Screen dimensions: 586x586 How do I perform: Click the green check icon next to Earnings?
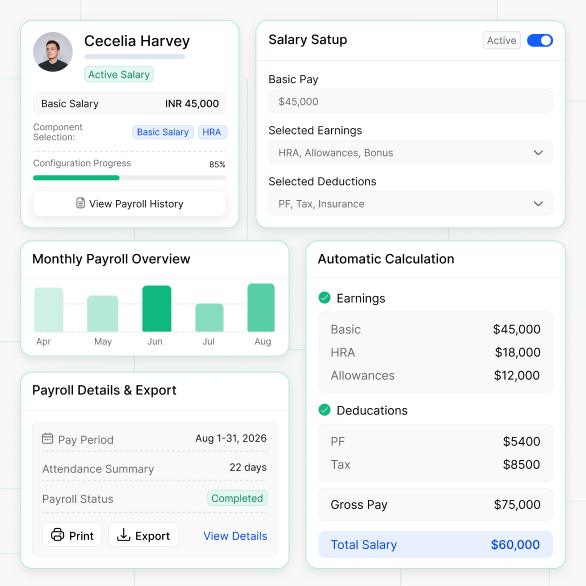tap(324, 297)
